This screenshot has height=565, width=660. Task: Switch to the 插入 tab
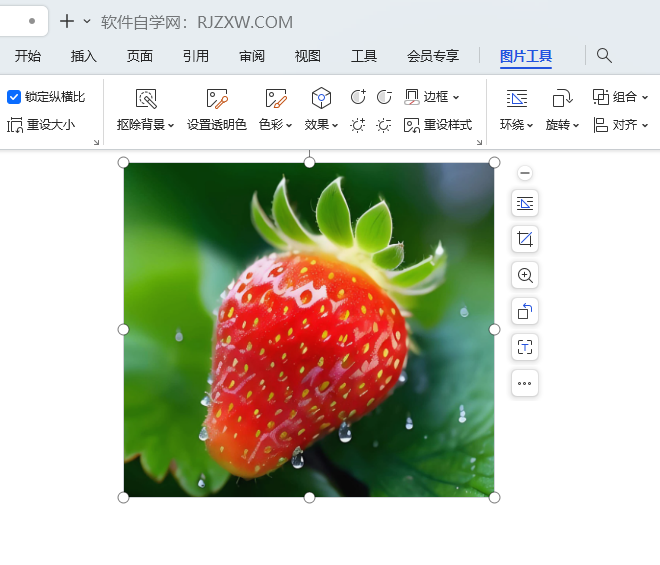click(x=84, y=56)
